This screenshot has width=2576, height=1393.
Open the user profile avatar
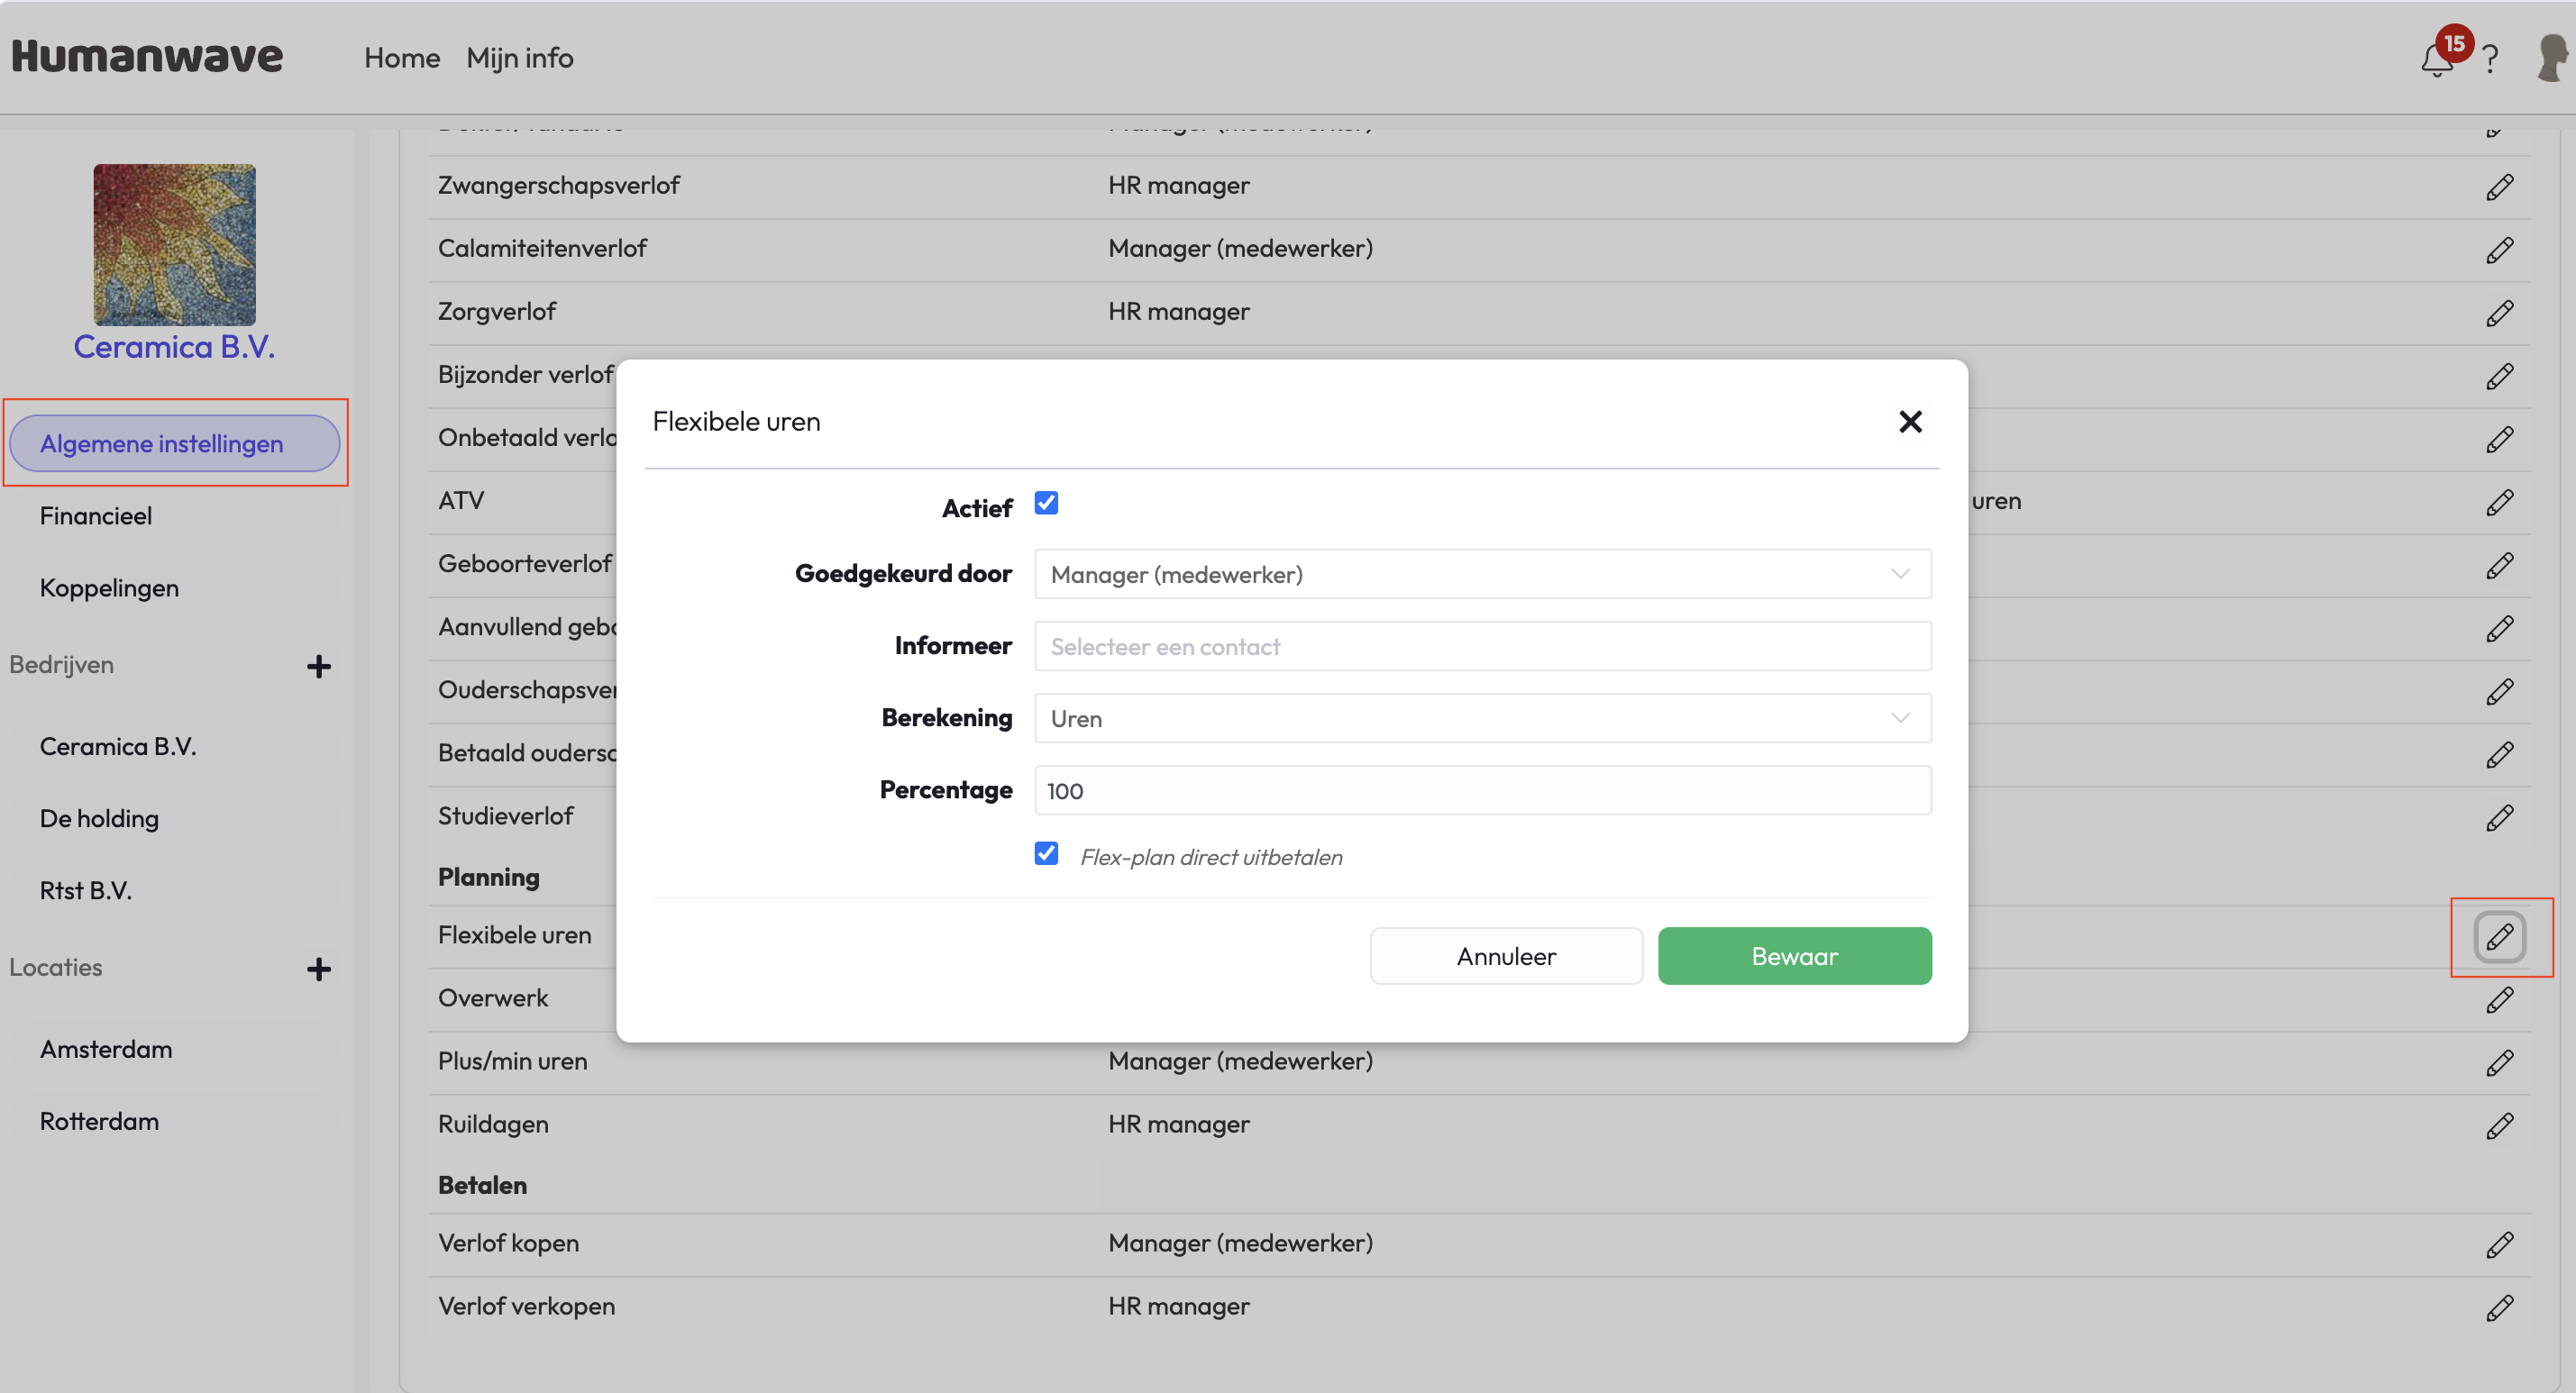[x=2551, y=58]
